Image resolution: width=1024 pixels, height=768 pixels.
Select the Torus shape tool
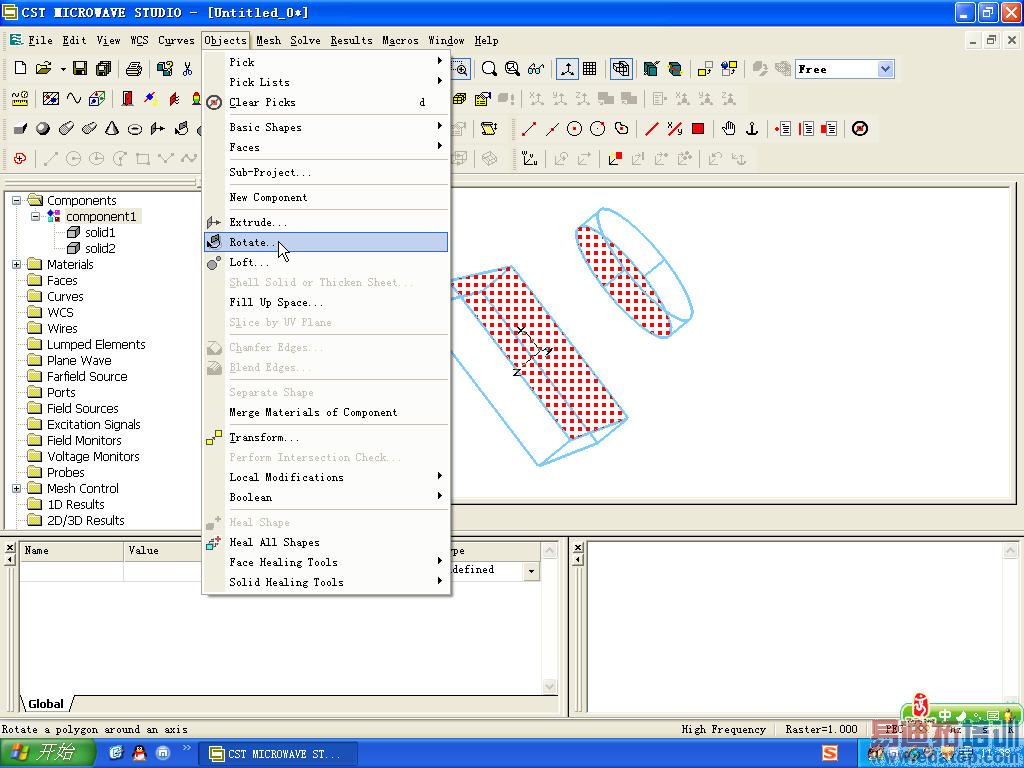coord(135,129)
